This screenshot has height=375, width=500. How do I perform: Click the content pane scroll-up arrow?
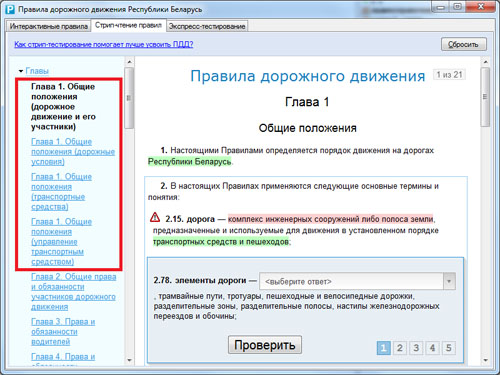[x=485, y=62]
